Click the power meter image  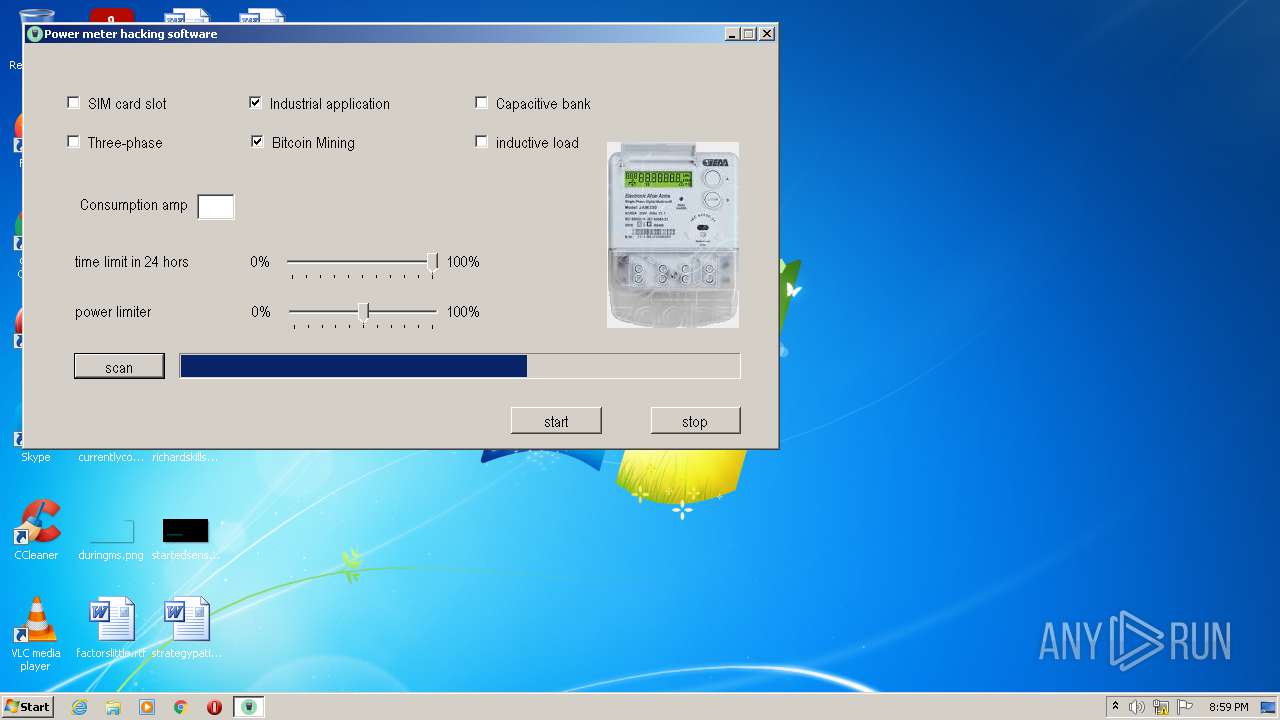pyautogui.click(x=673, y=235)
